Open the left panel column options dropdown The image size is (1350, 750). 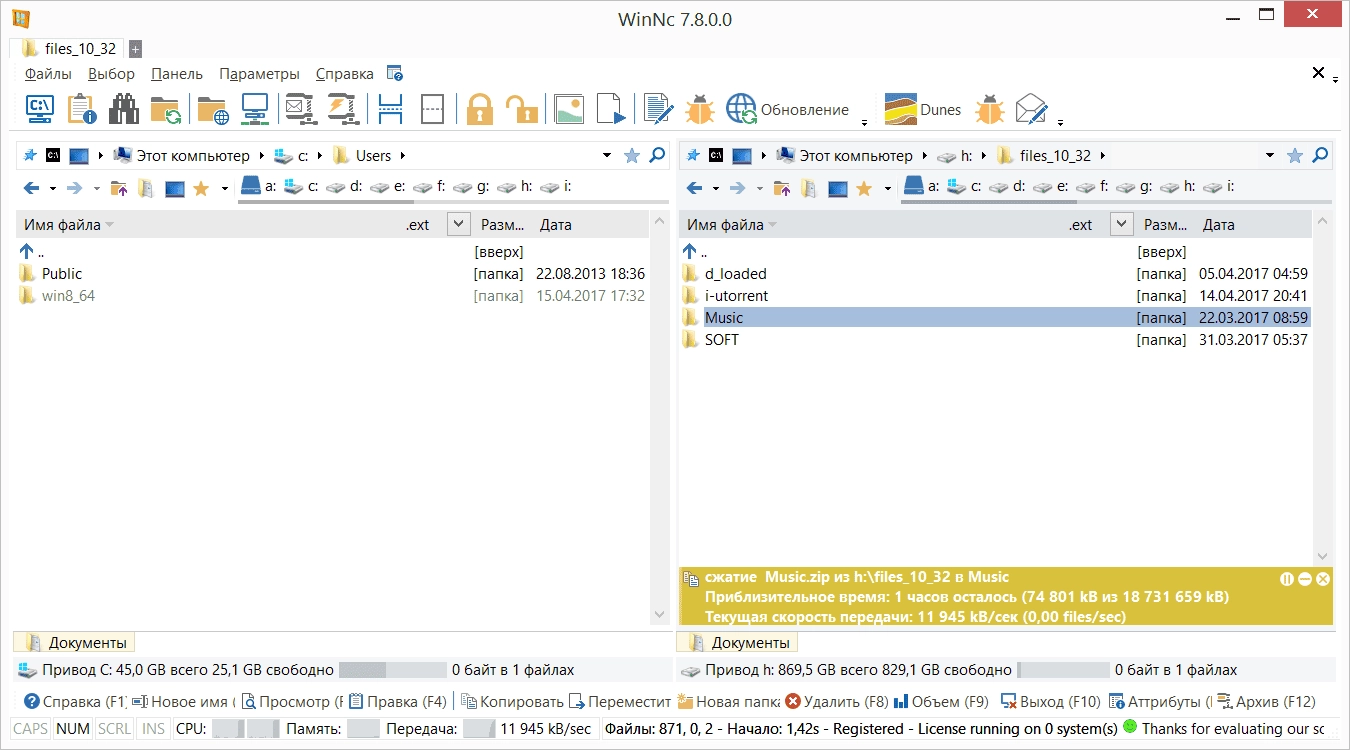click(458, 224)
